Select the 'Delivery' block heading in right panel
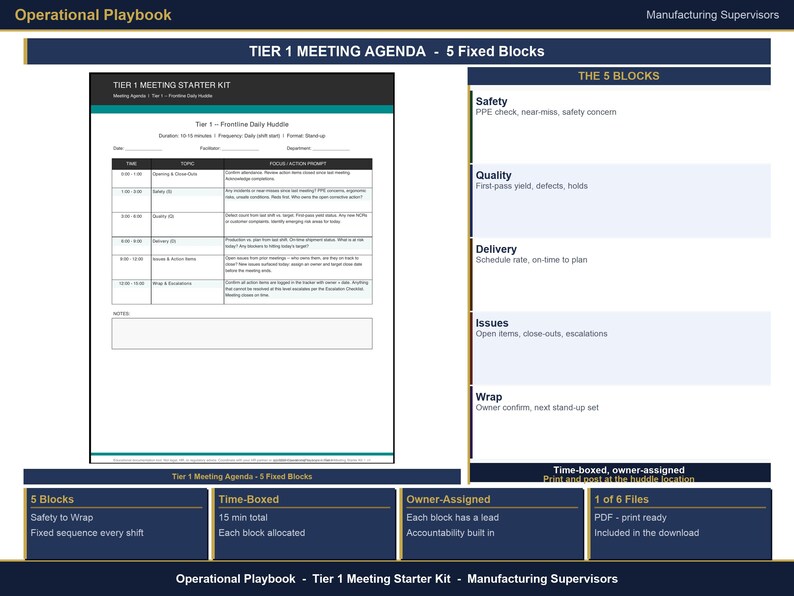 click(496, 249)
